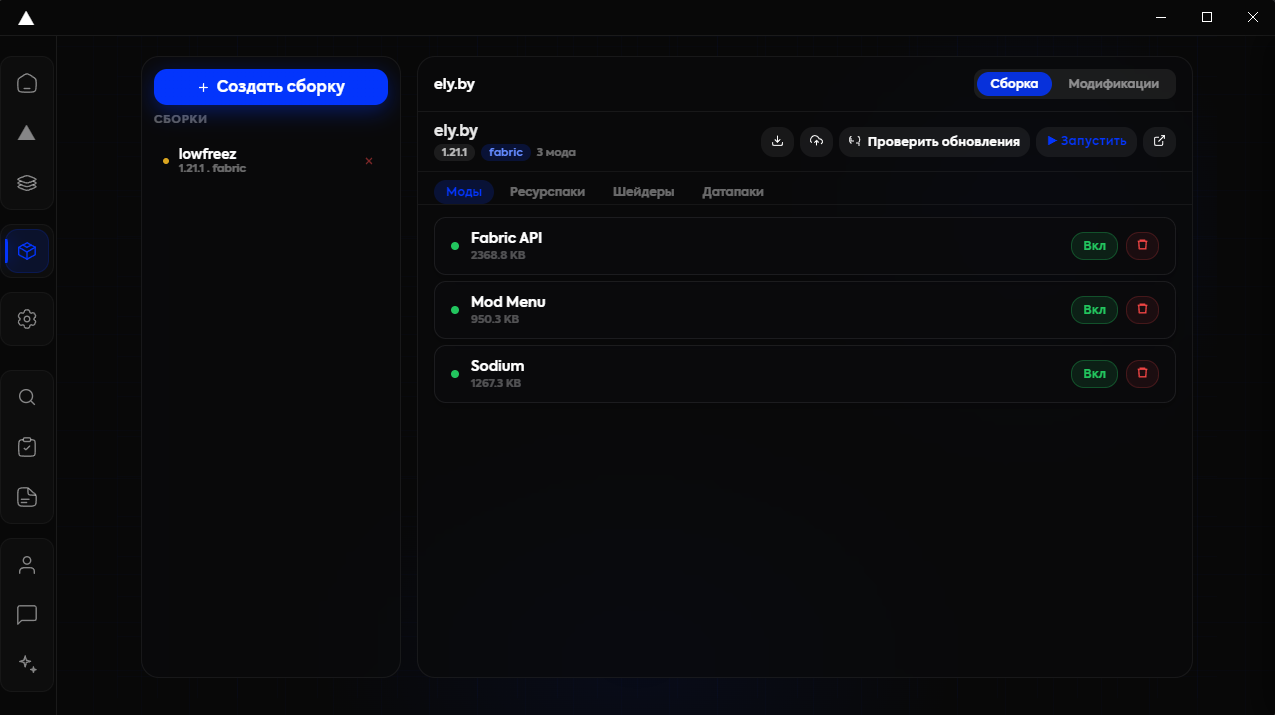The image size is (1275, 715).
Task: Click the 2368.8 KB size text
Action: pos(498,256)
